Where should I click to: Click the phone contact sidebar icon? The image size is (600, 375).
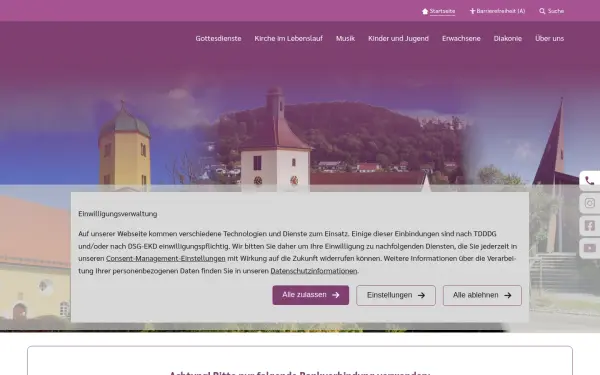point(590,181)
